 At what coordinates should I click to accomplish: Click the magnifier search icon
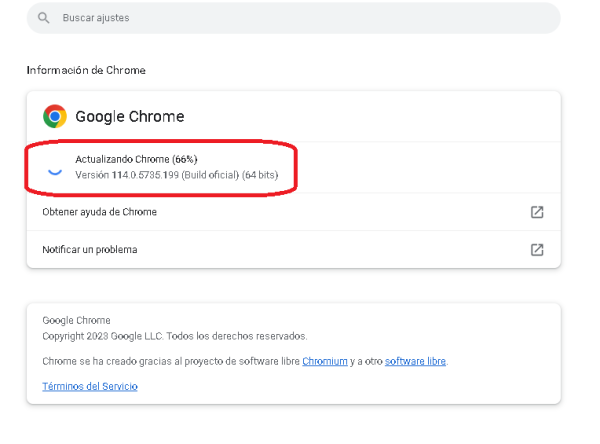click(x=44, y=18)
